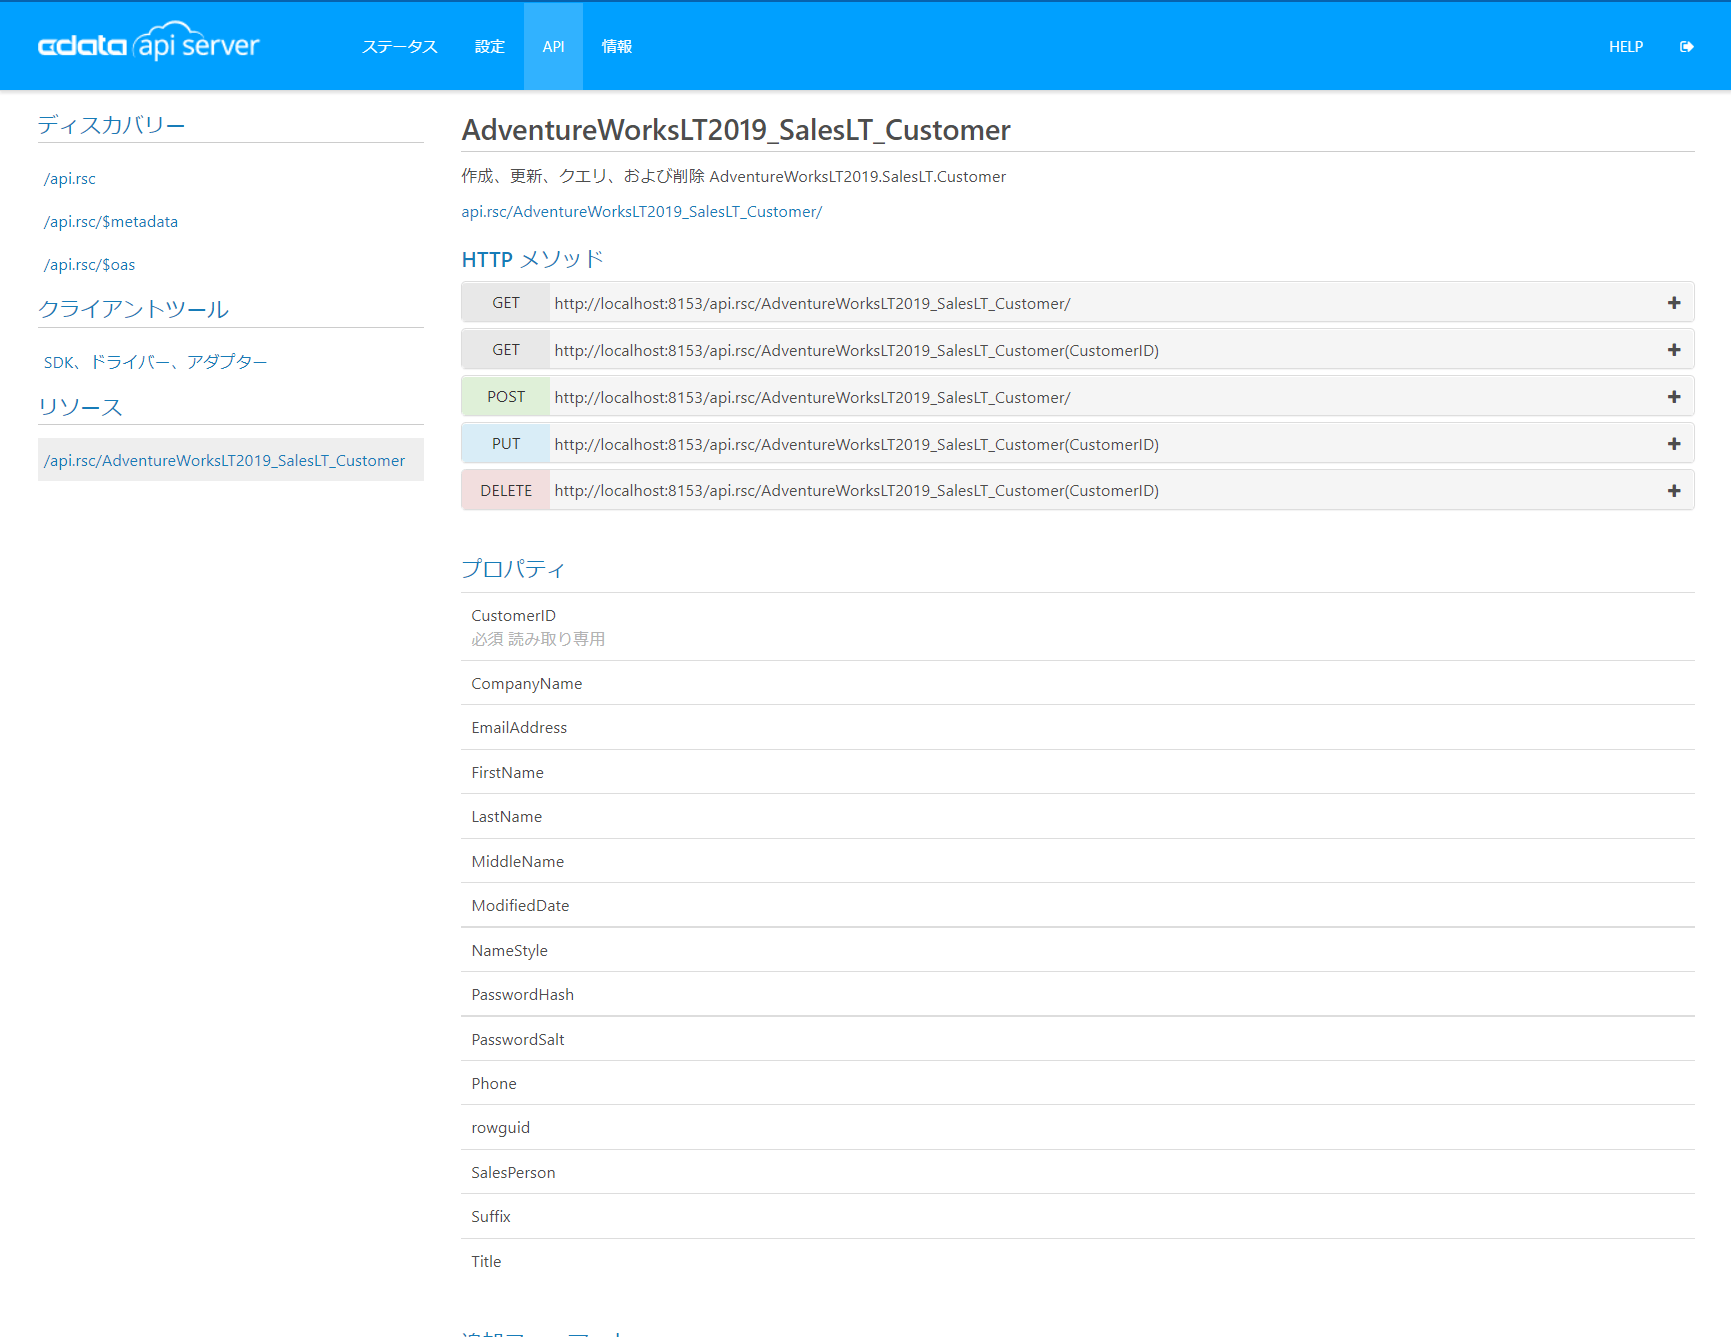This screenshot has height=1337, width=1731.
Task: Click the POST method label
Action: tap(506, 397)
